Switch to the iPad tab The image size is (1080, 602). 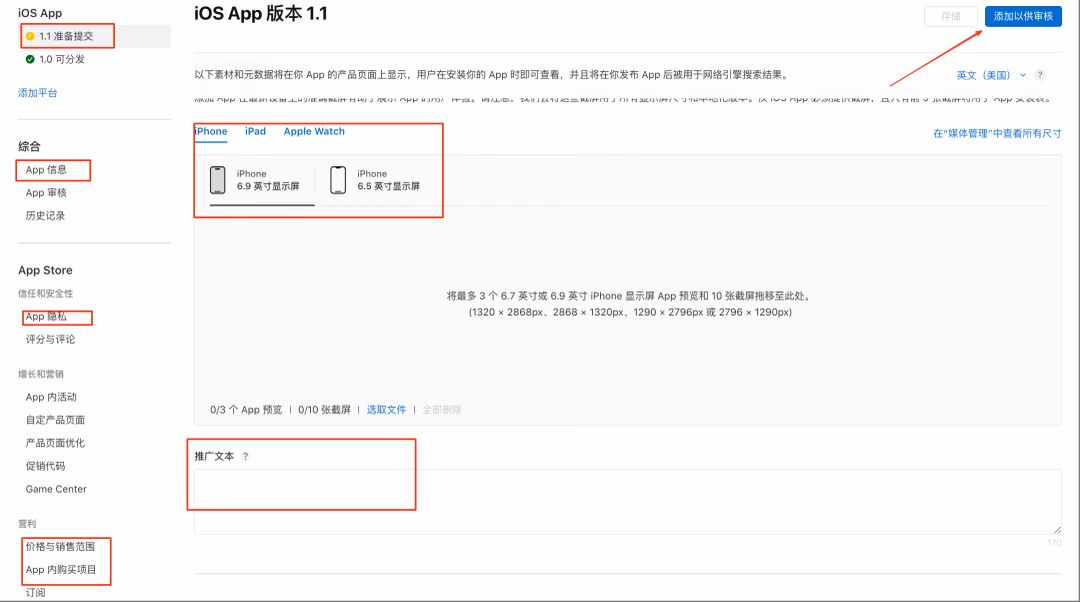256,132
